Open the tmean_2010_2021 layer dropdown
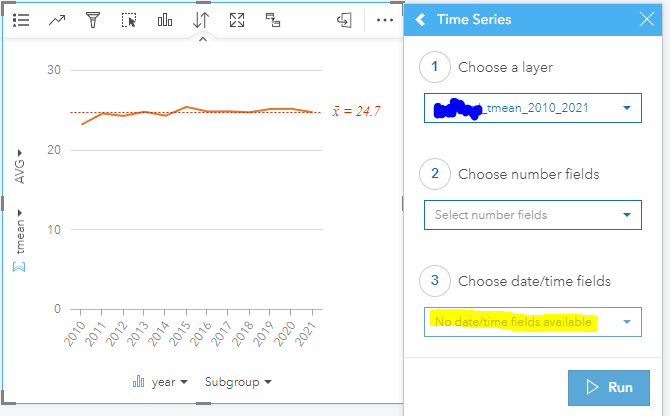Screen dimensions: 670x416 click(532, 108)
